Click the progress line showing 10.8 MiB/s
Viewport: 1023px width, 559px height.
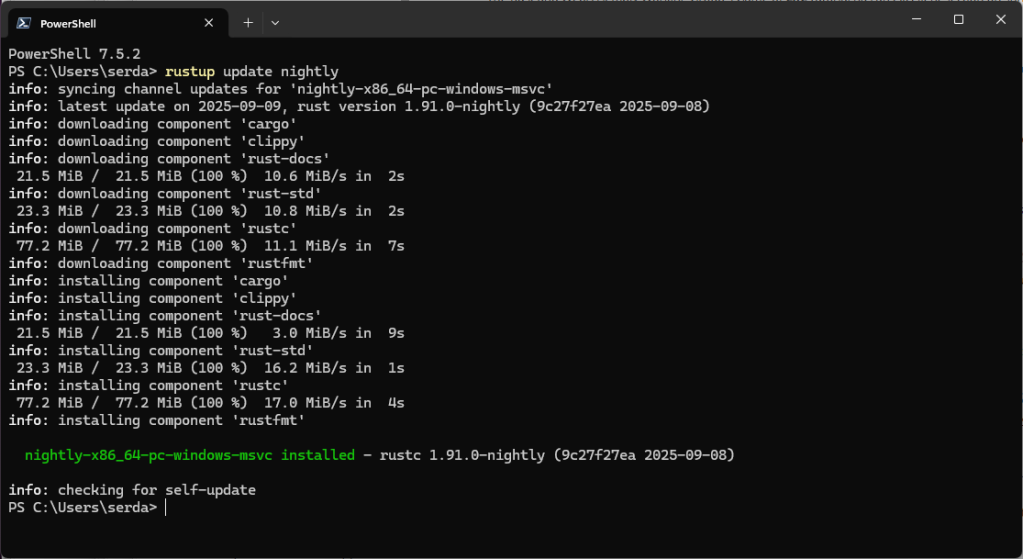(x=210, y=211)
